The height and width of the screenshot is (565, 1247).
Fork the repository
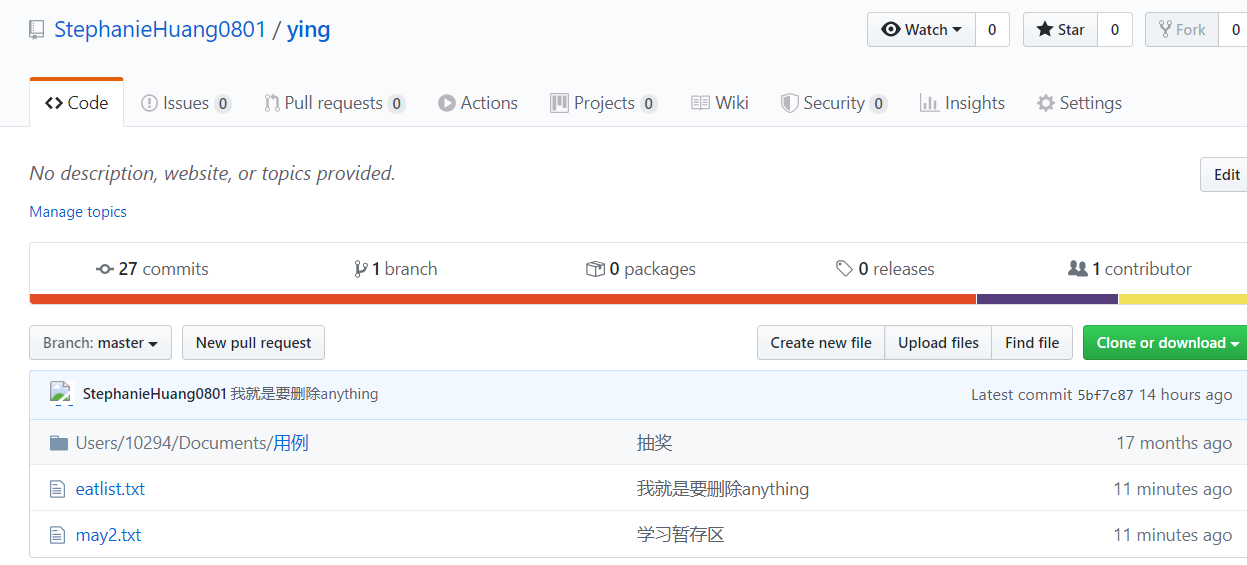1182,29
